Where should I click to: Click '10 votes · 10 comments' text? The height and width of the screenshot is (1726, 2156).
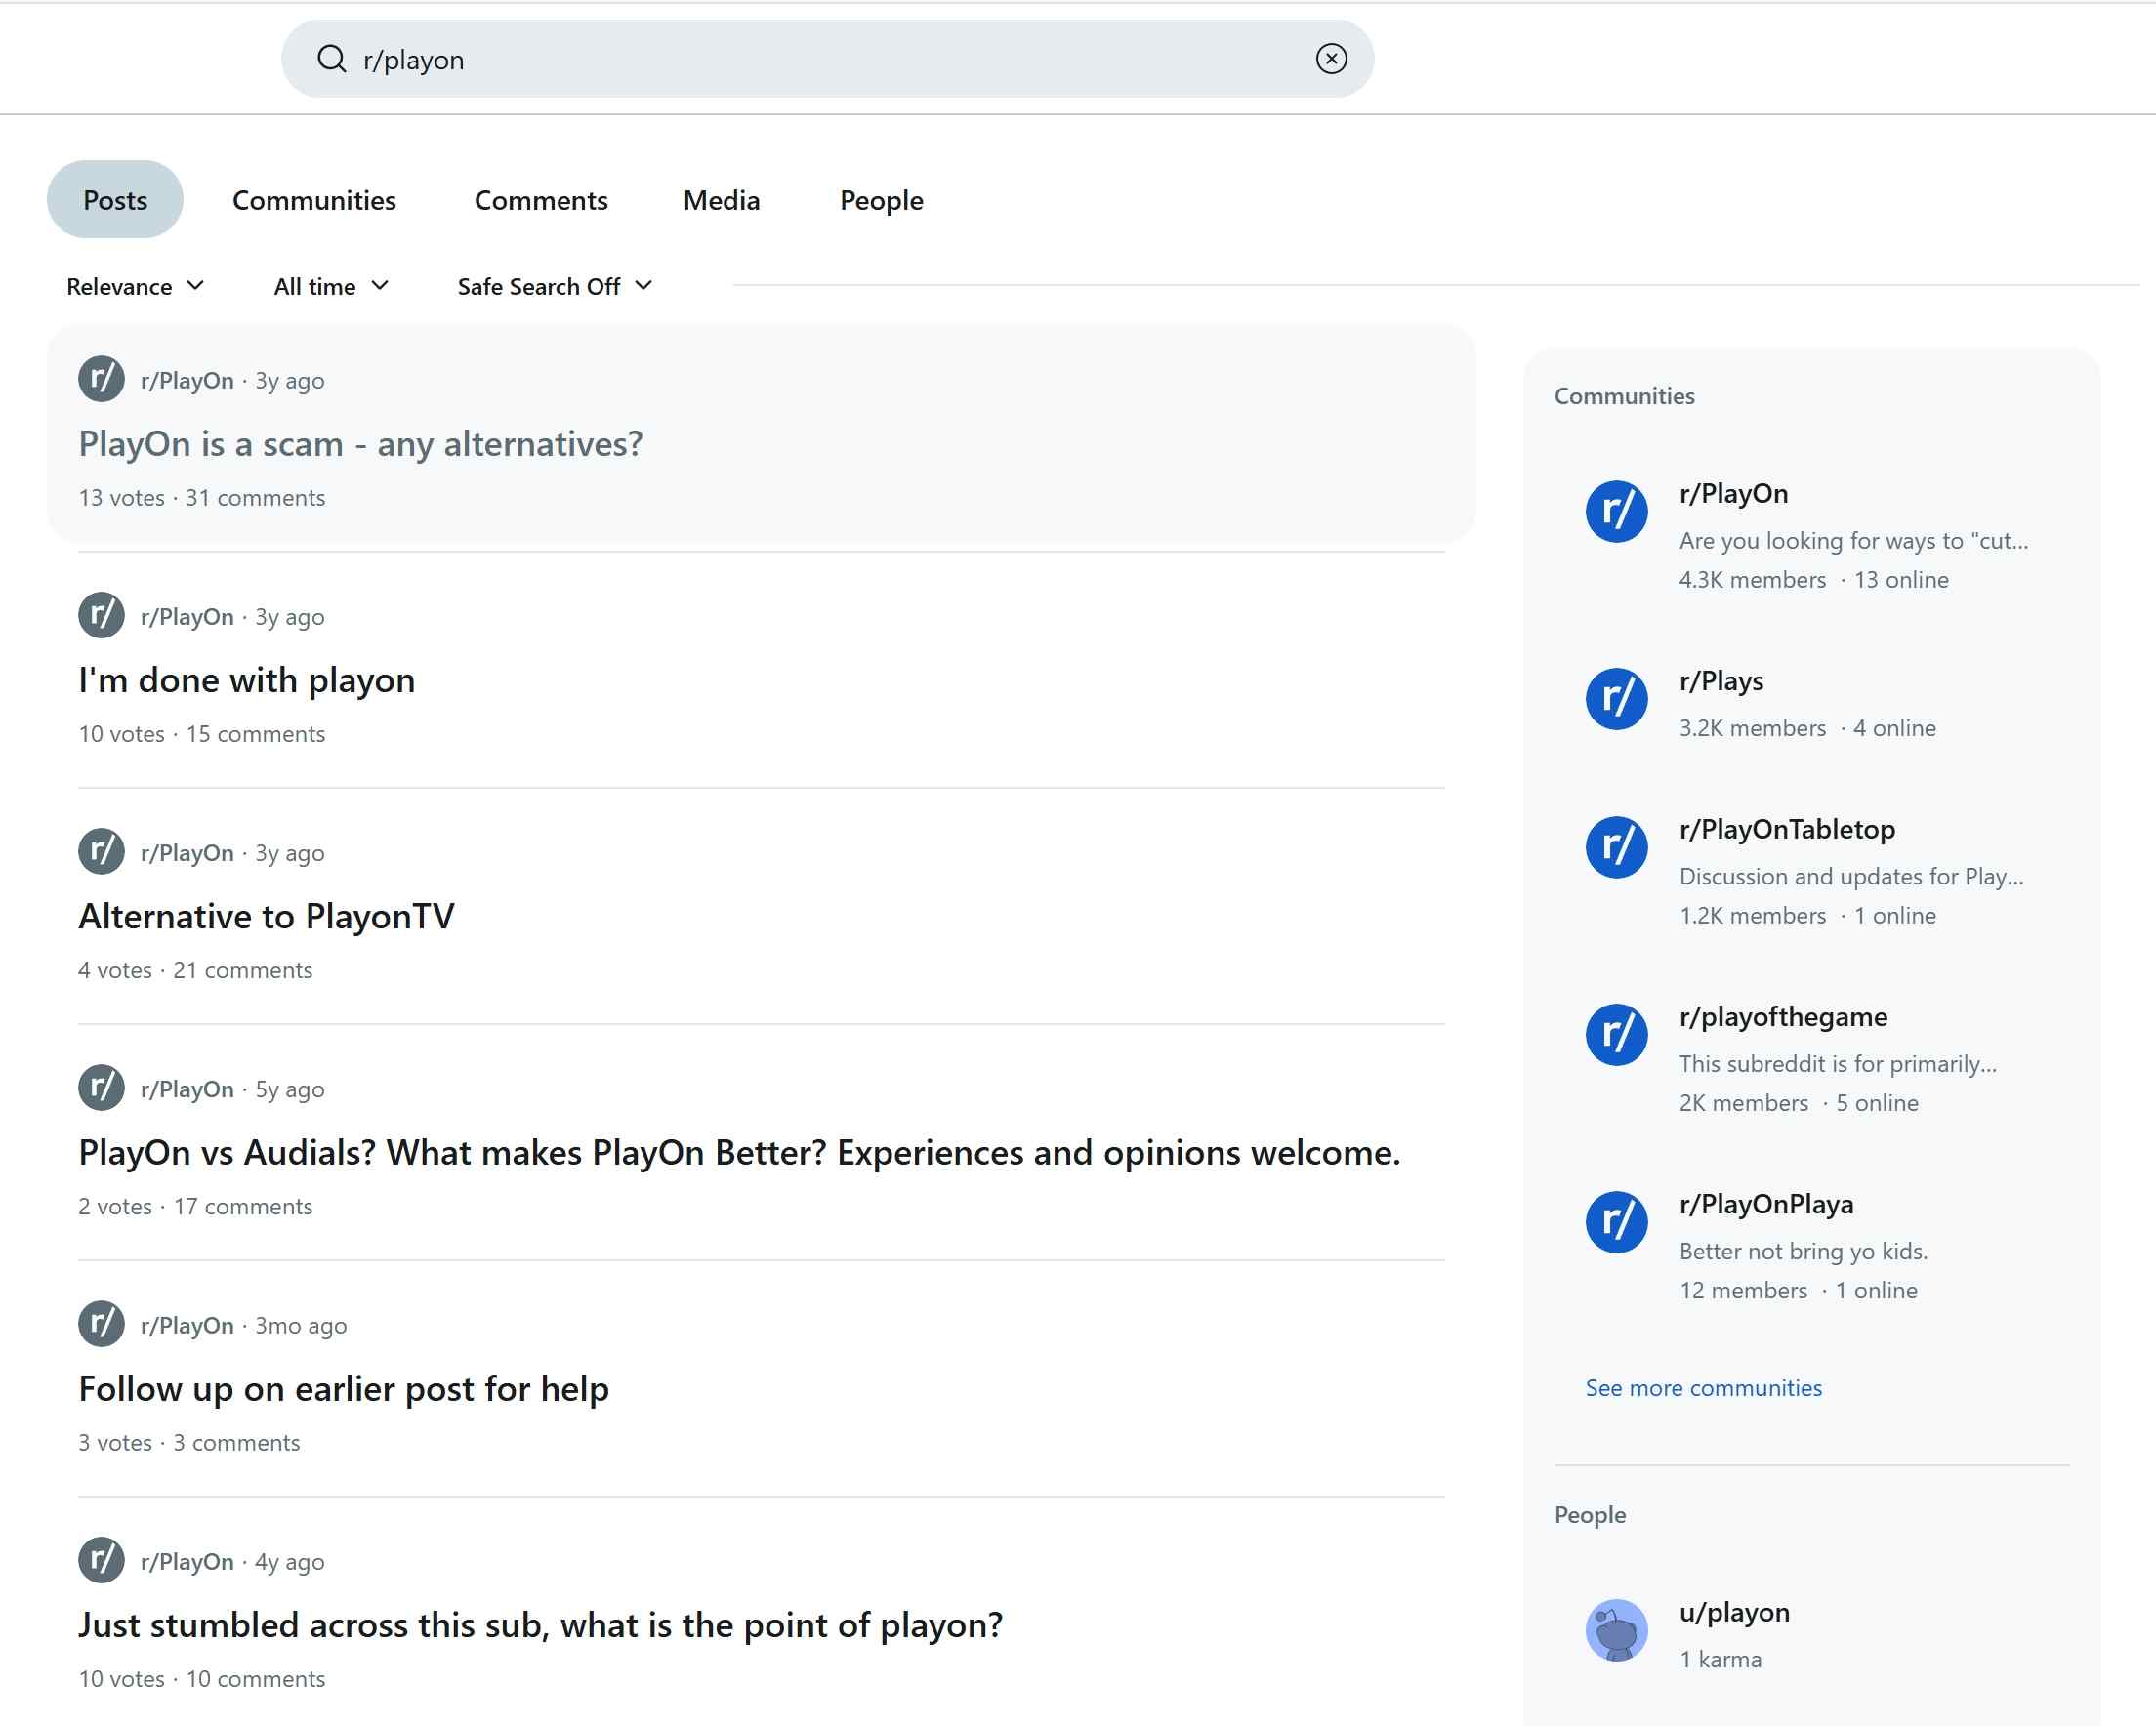[x=202, y=1678]
